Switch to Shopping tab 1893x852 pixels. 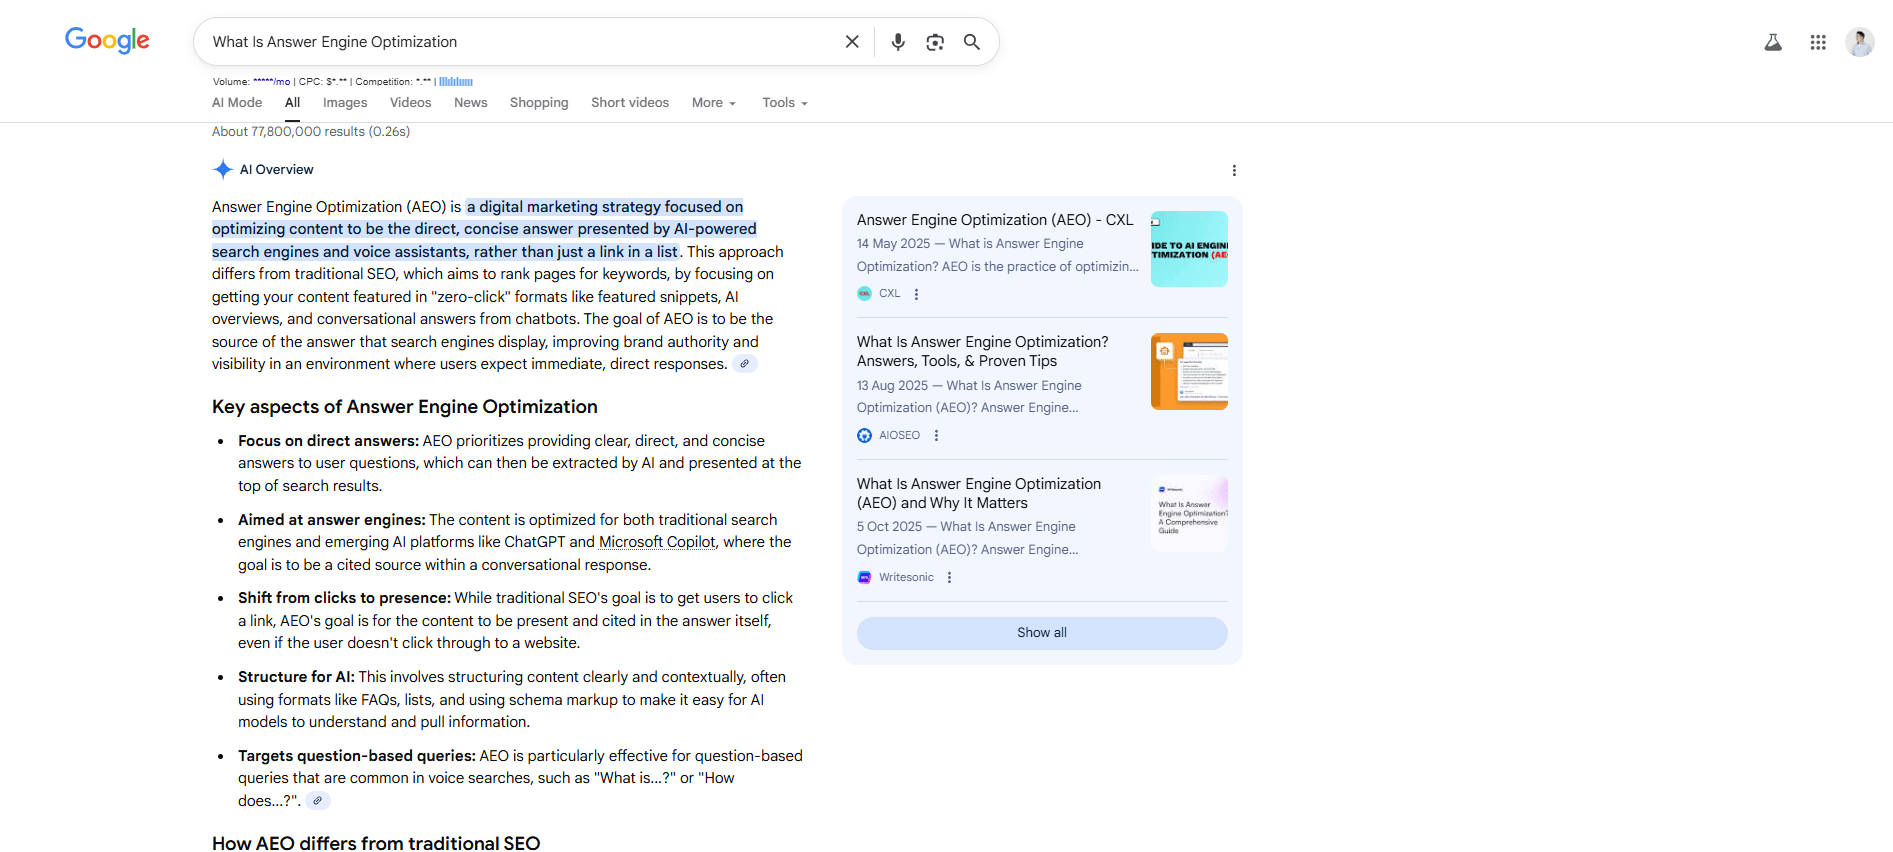(x=539, y=103)
